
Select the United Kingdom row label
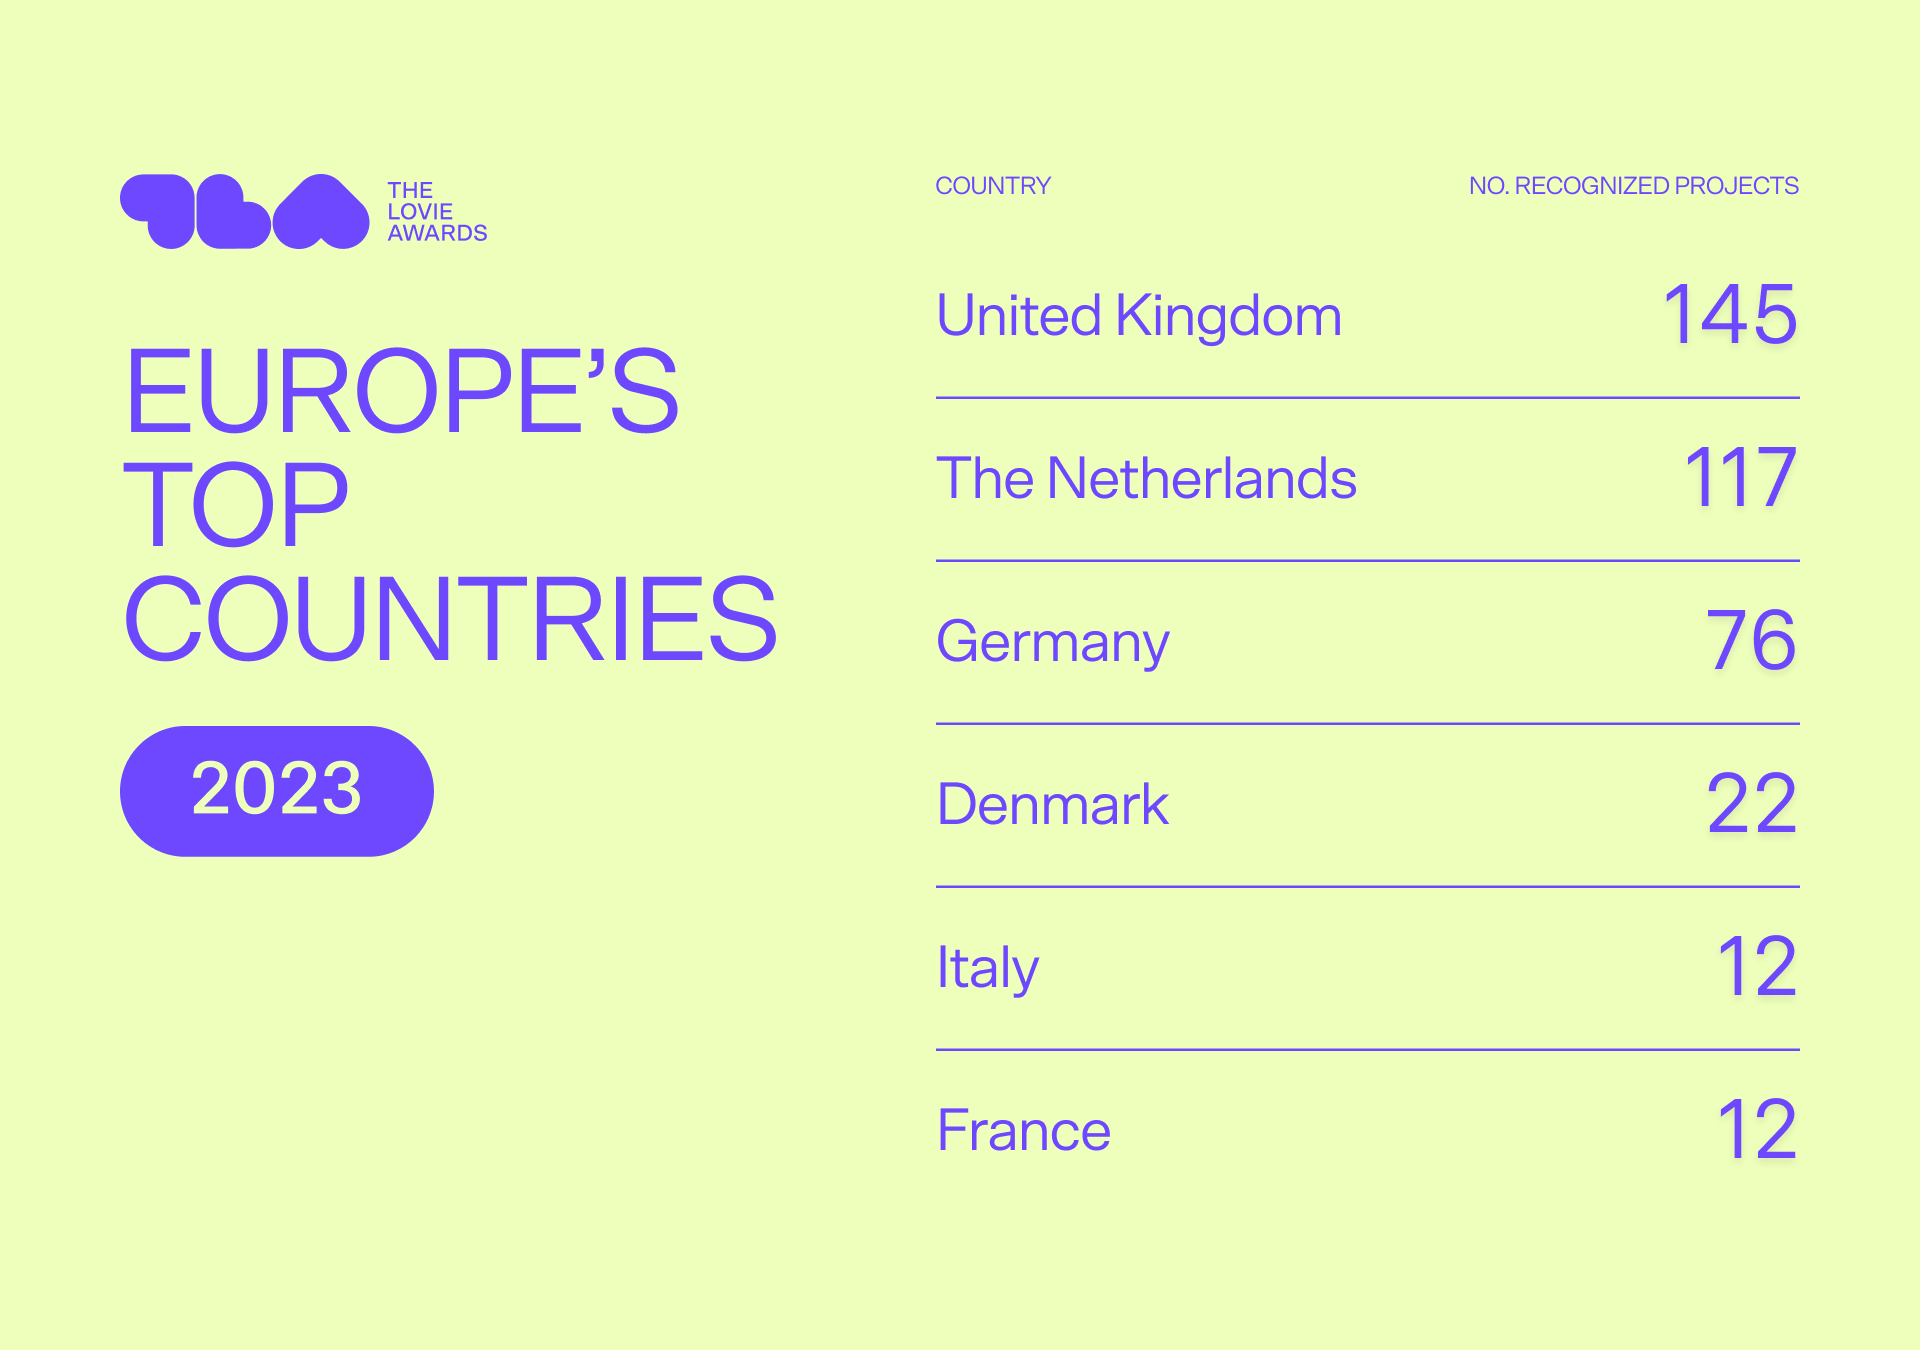pos(1139,316)
